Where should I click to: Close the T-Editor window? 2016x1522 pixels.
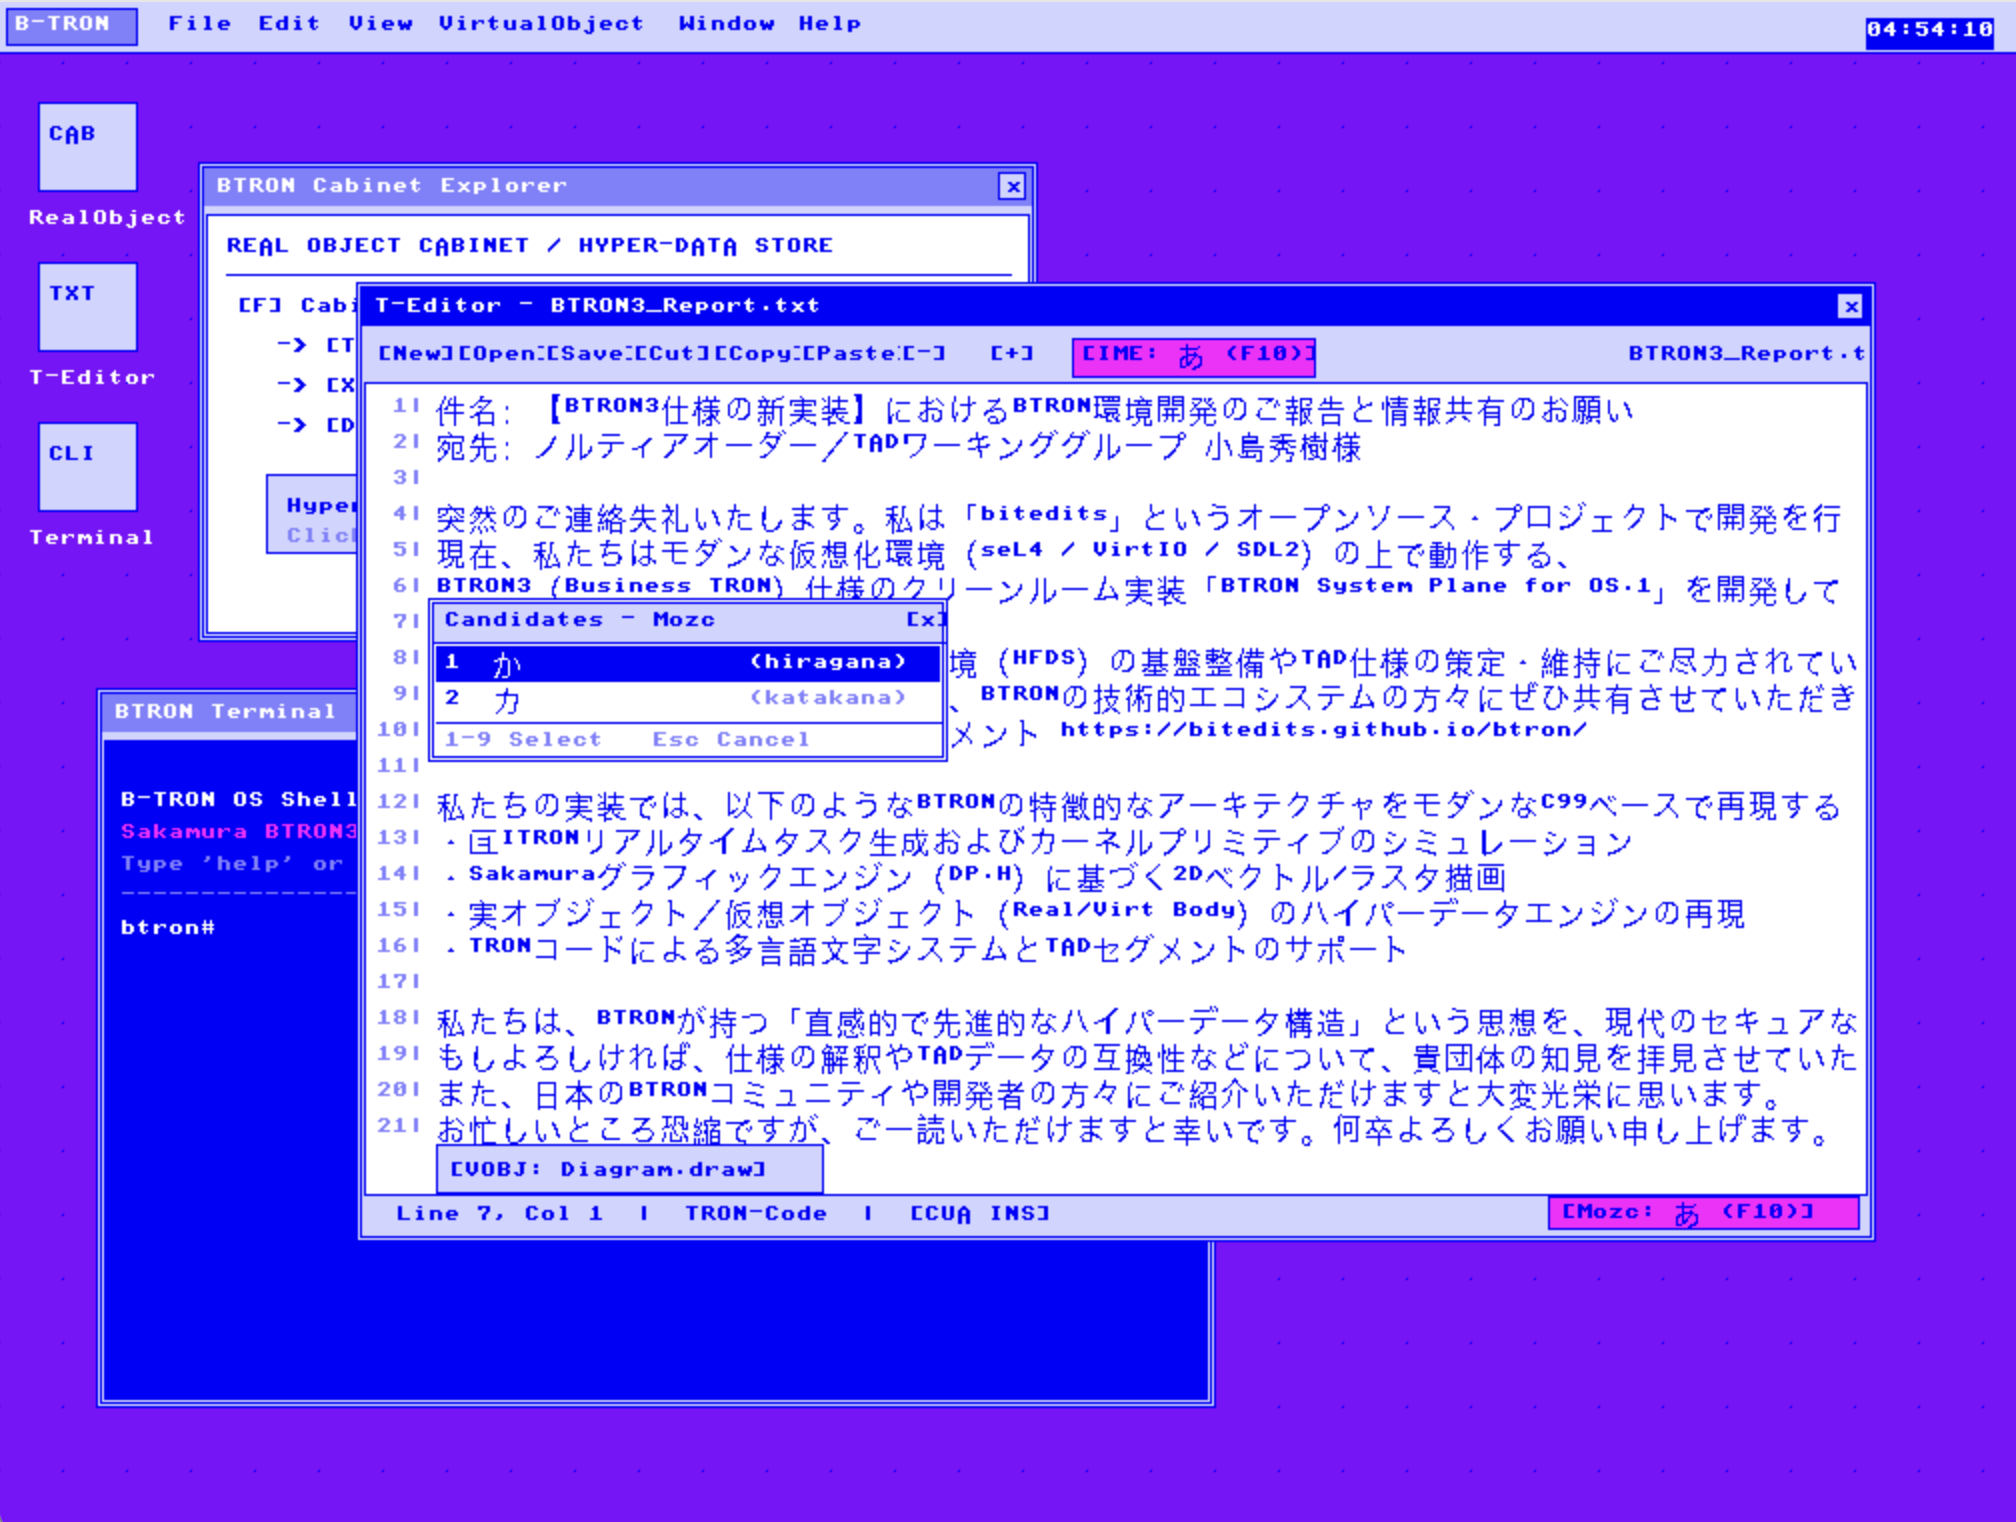[1850, 306]
